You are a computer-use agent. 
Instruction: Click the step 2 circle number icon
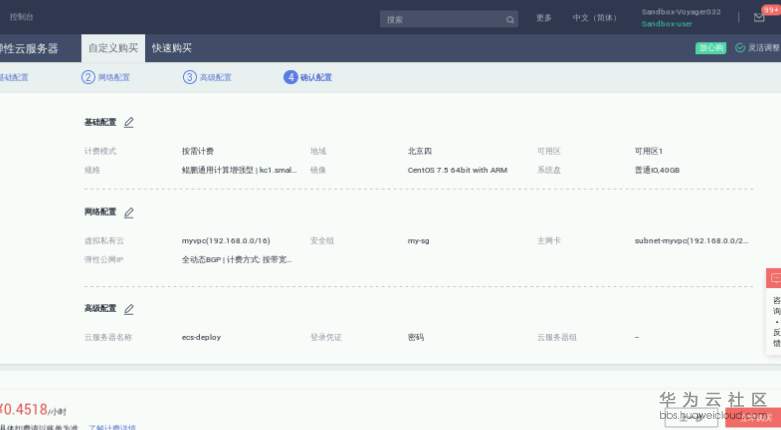88,77
